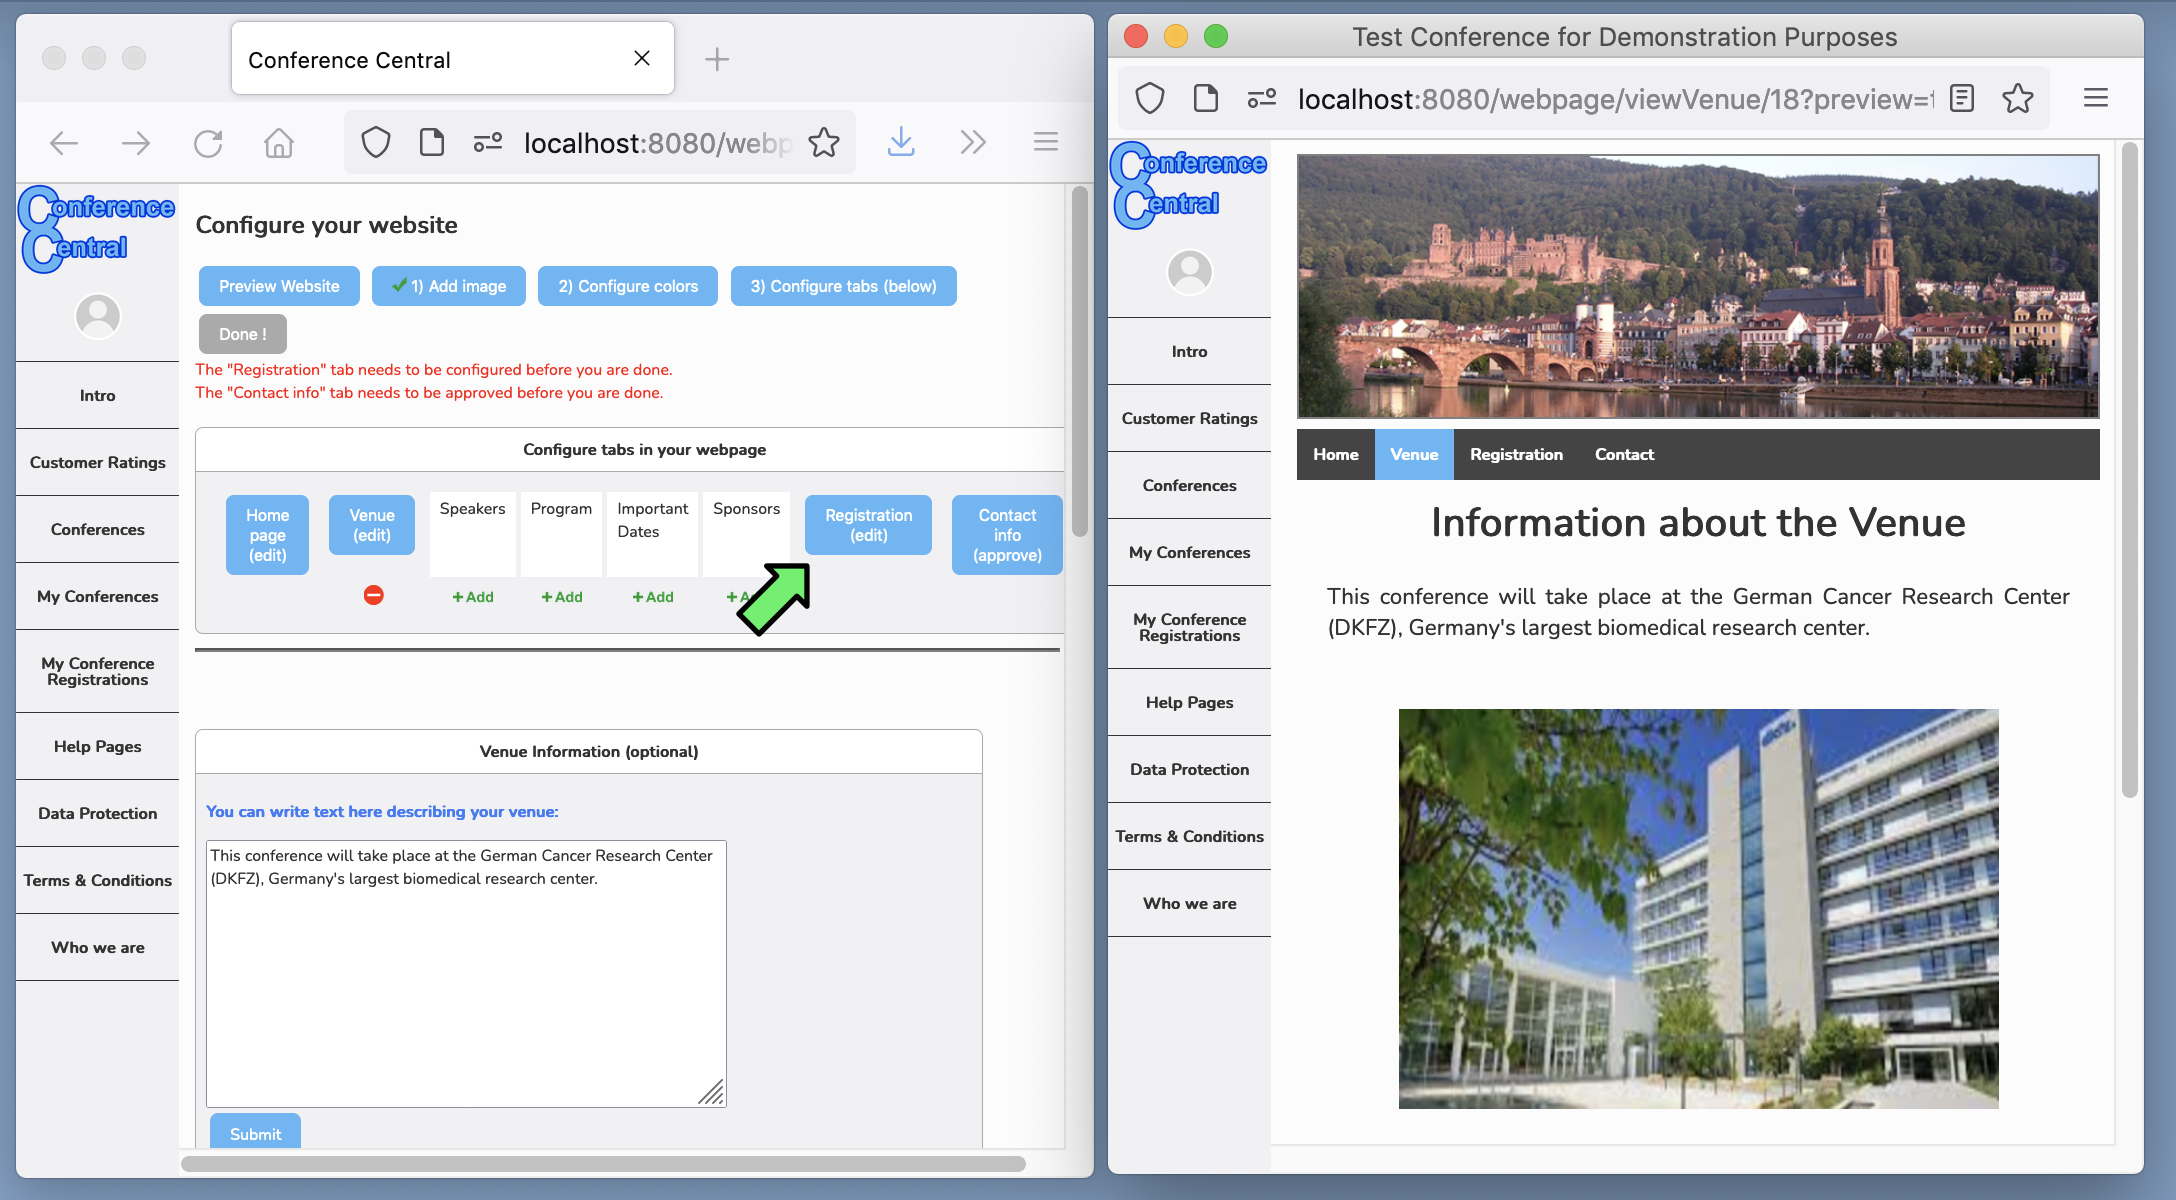This screenshot has width=2176, height=1200.
Task: Open reader view icon in right browser
Action: tap(1962, 98)
